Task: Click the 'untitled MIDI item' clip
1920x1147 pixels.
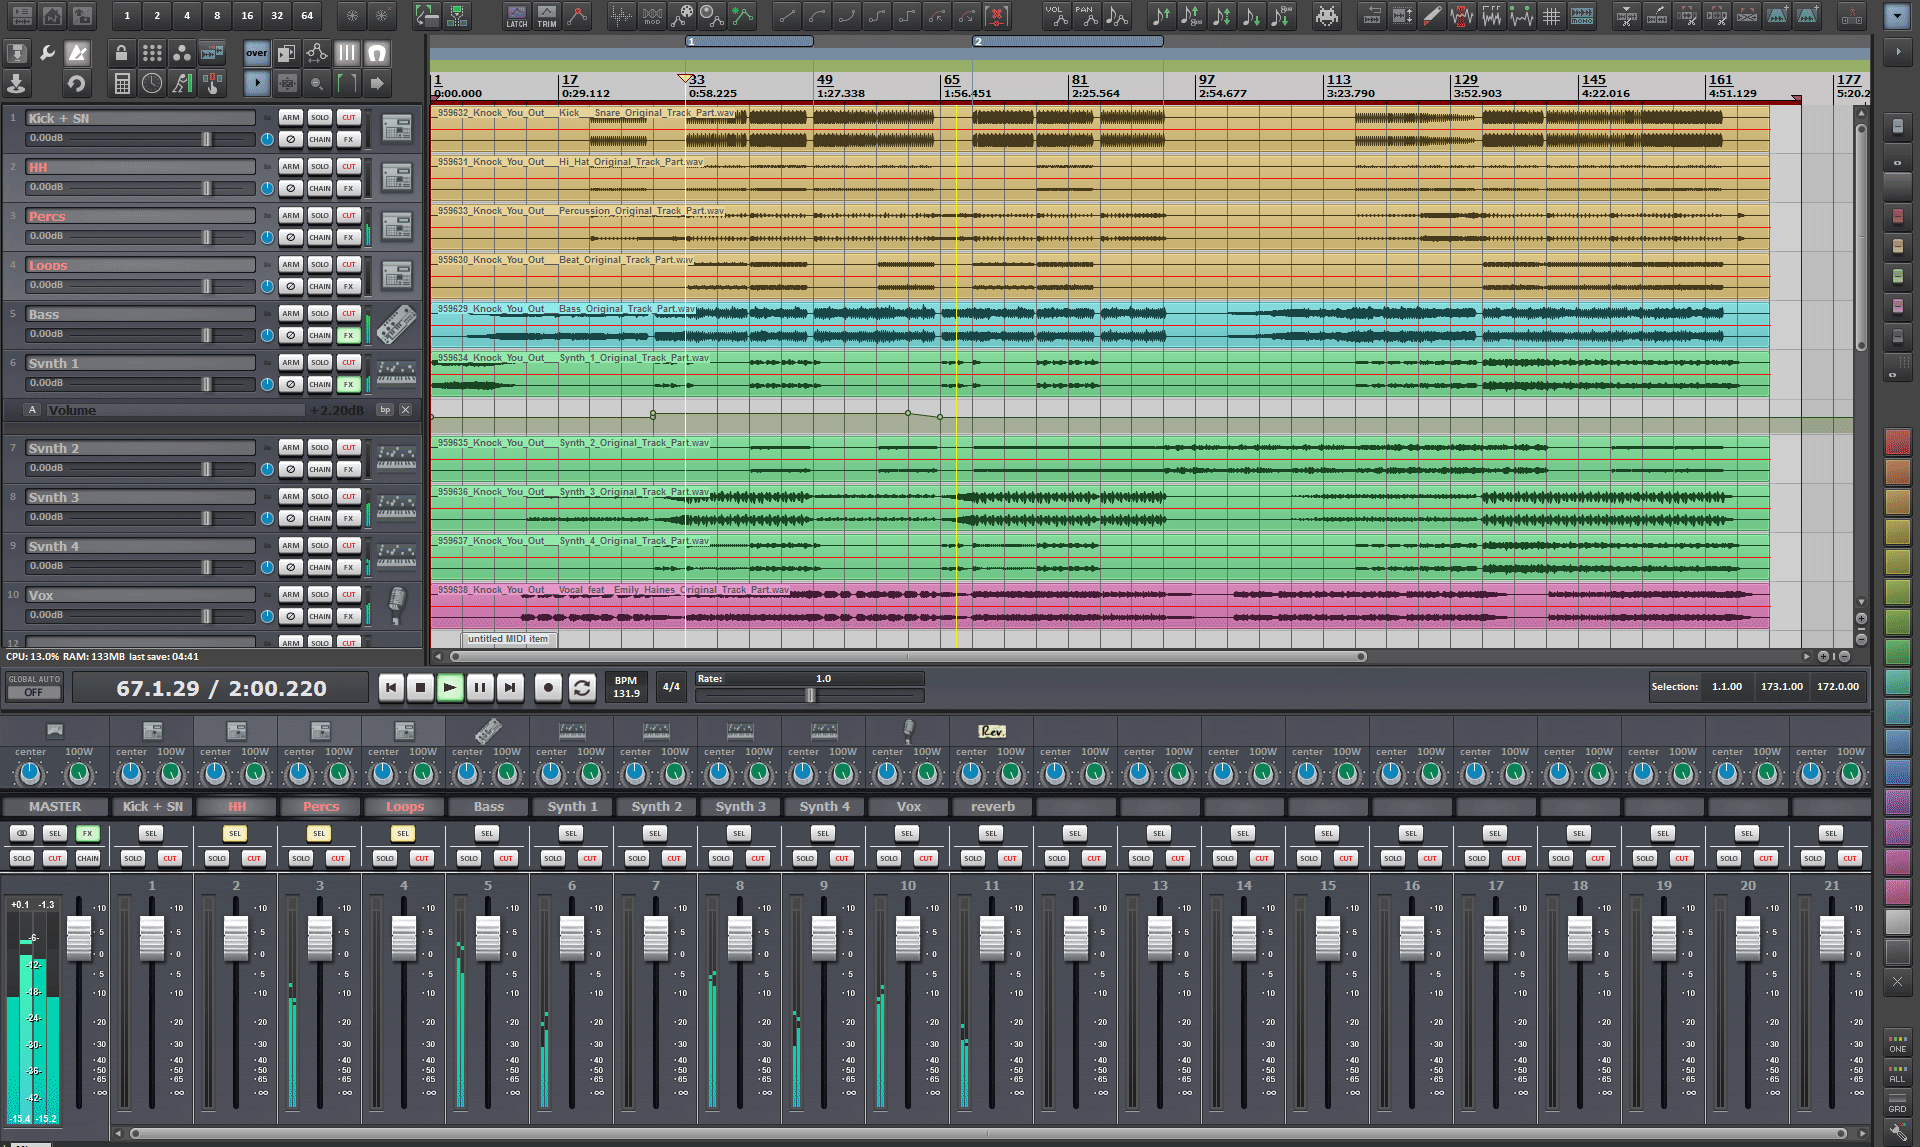Action: click(x=508, y=639)
